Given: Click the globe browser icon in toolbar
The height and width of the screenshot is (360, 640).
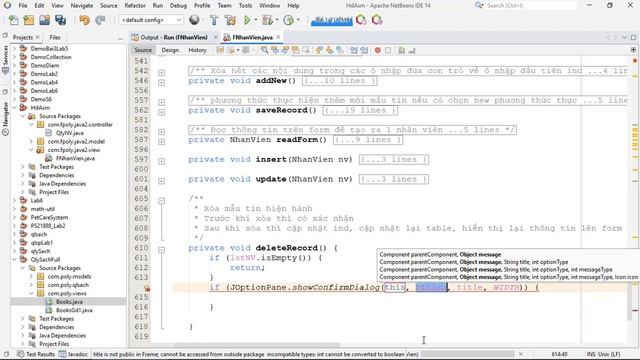Looking at the screenshot, I should point(194,20).
